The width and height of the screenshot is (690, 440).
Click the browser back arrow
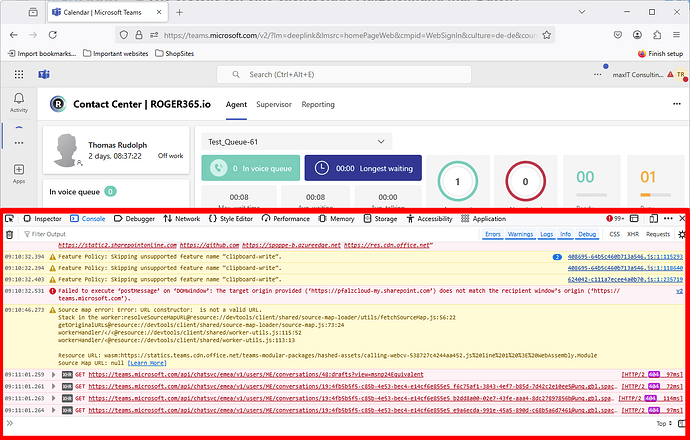pos(14,35)
